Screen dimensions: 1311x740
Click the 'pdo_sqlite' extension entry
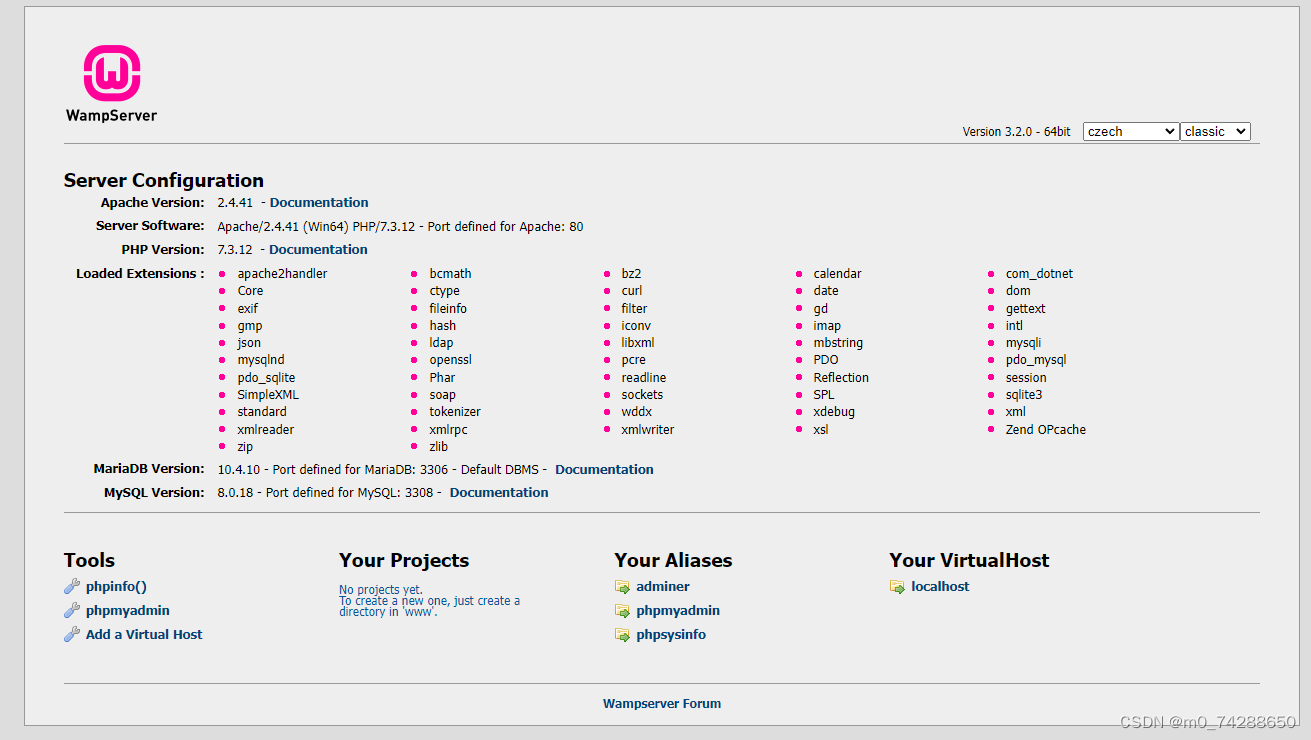pos(267,378)
